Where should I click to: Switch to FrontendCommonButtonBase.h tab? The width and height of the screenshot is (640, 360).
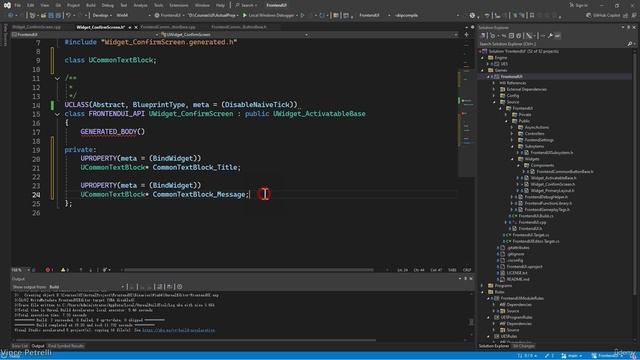tap(239, 27)
